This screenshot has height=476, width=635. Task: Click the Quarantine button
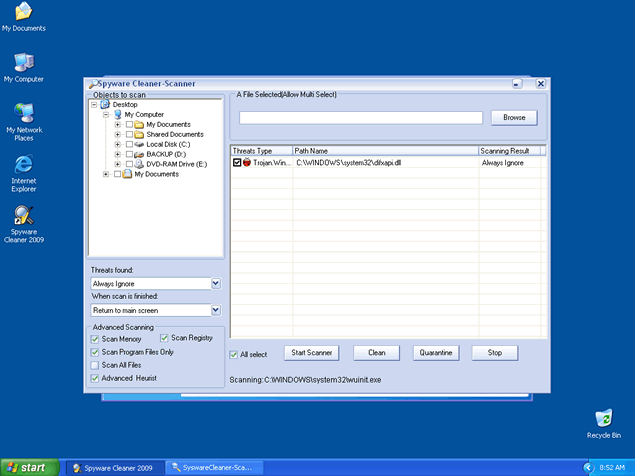coord(435,353)
